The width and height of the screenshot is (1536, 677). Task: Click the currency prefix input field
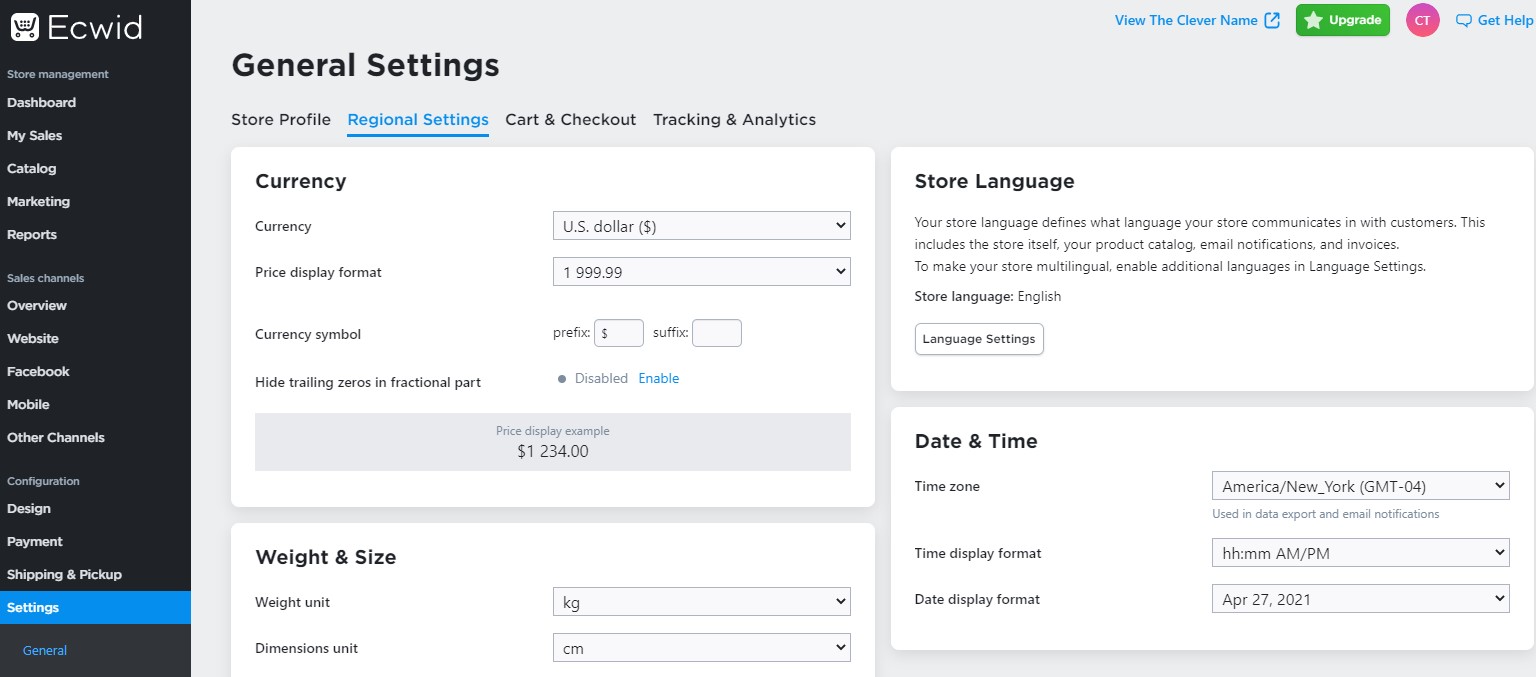619,332
